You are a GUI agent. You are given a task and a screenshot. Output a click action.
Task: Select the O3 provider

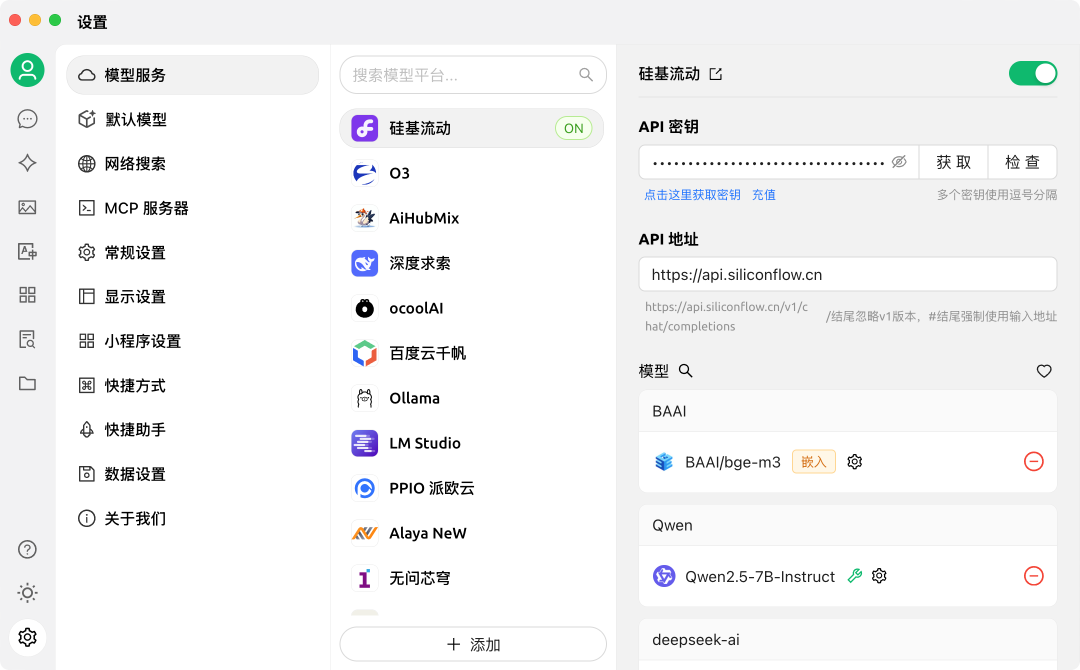tap(472, 173)
